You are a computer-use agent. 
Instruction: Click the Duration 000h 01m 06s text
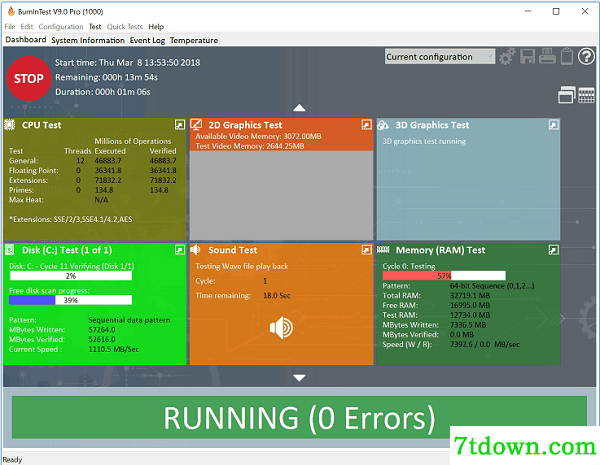click(103, 92)
